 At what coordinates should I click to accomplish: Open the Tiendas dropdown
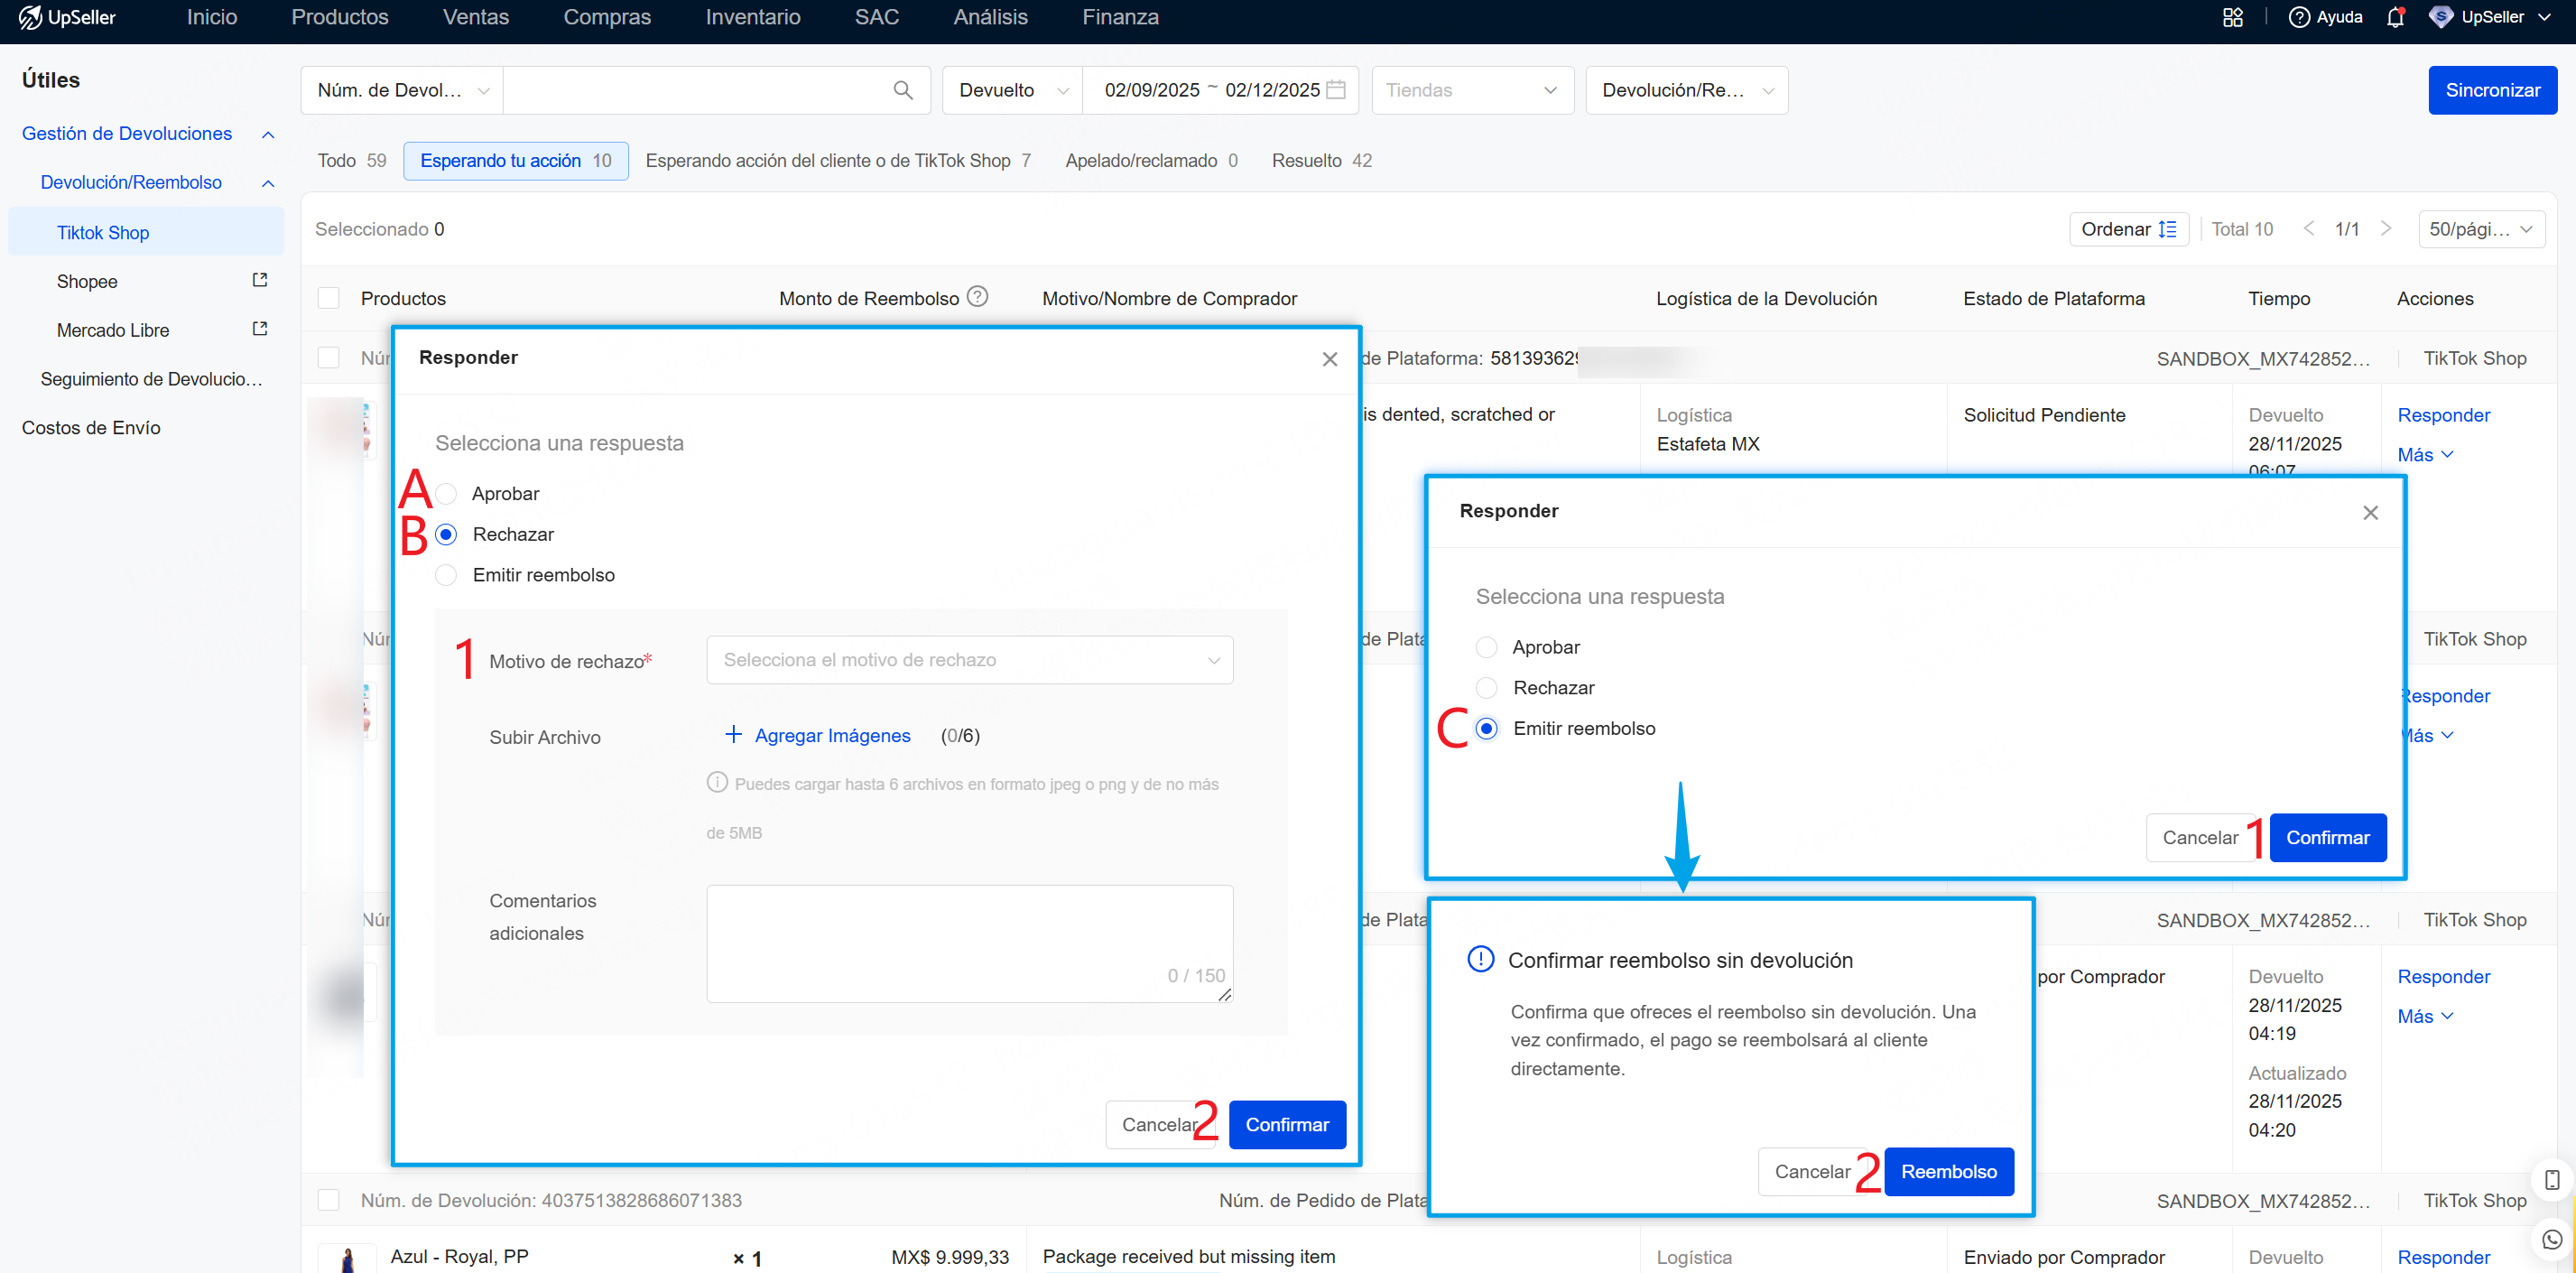1471,90
